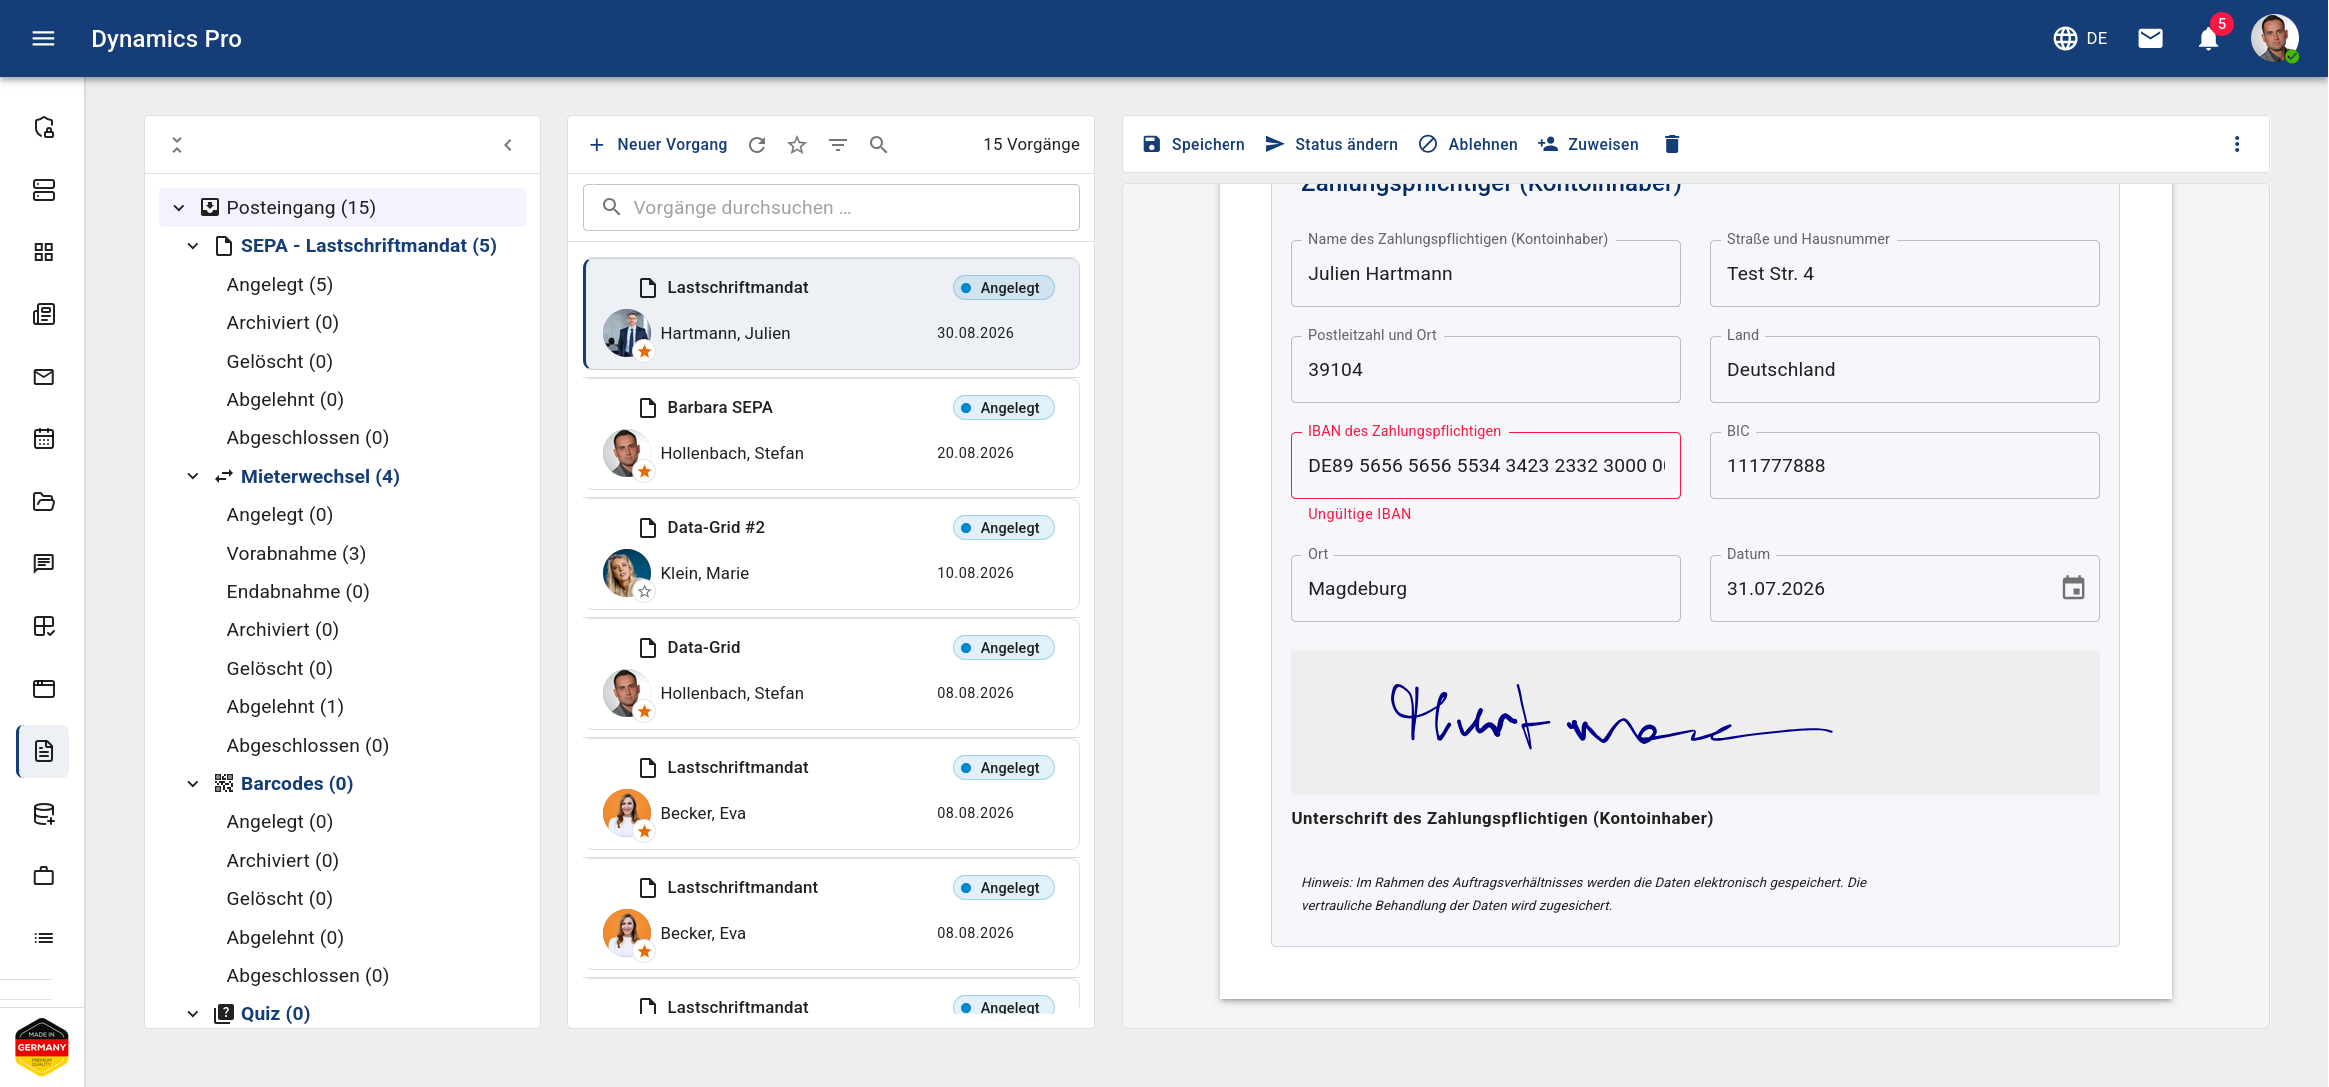The width and height of the screenshot is (2329, 1087).
Task: Collapse all tree nodes icon
Action: coord(177,145)
